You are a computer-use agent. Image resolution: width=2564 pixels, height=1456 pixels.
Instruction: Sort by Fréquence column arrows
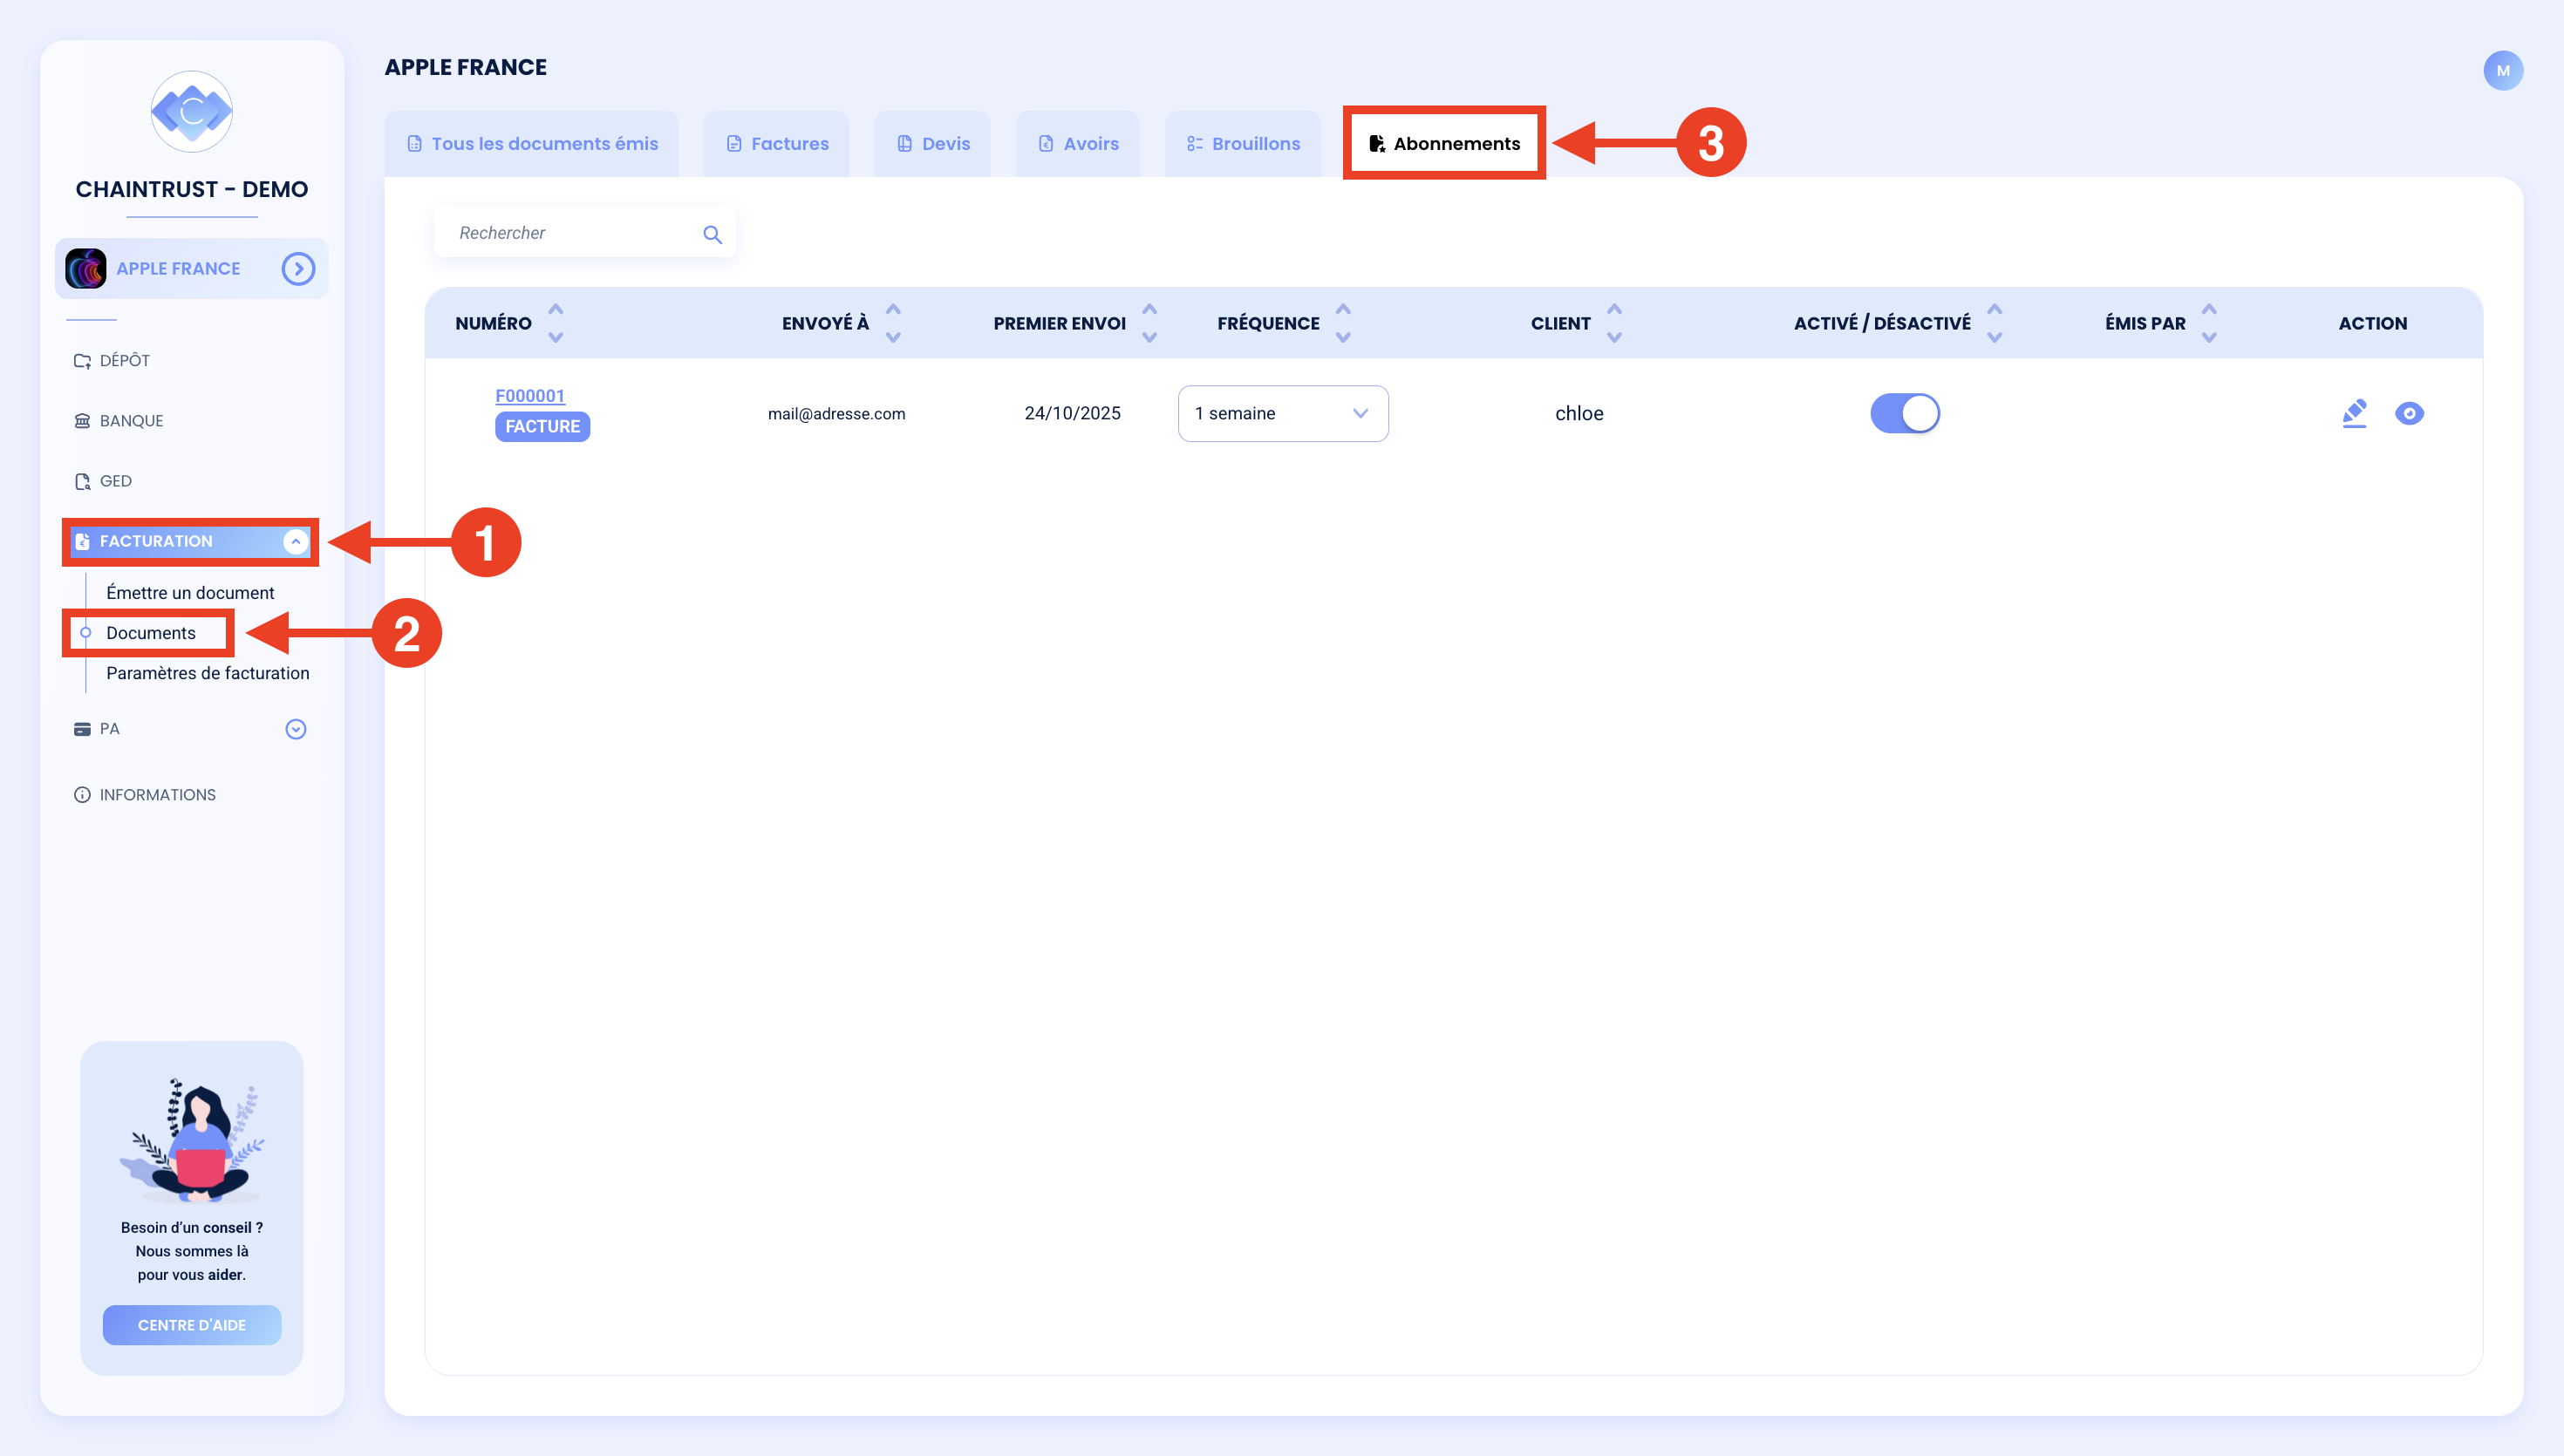[x=1343, y=323]
